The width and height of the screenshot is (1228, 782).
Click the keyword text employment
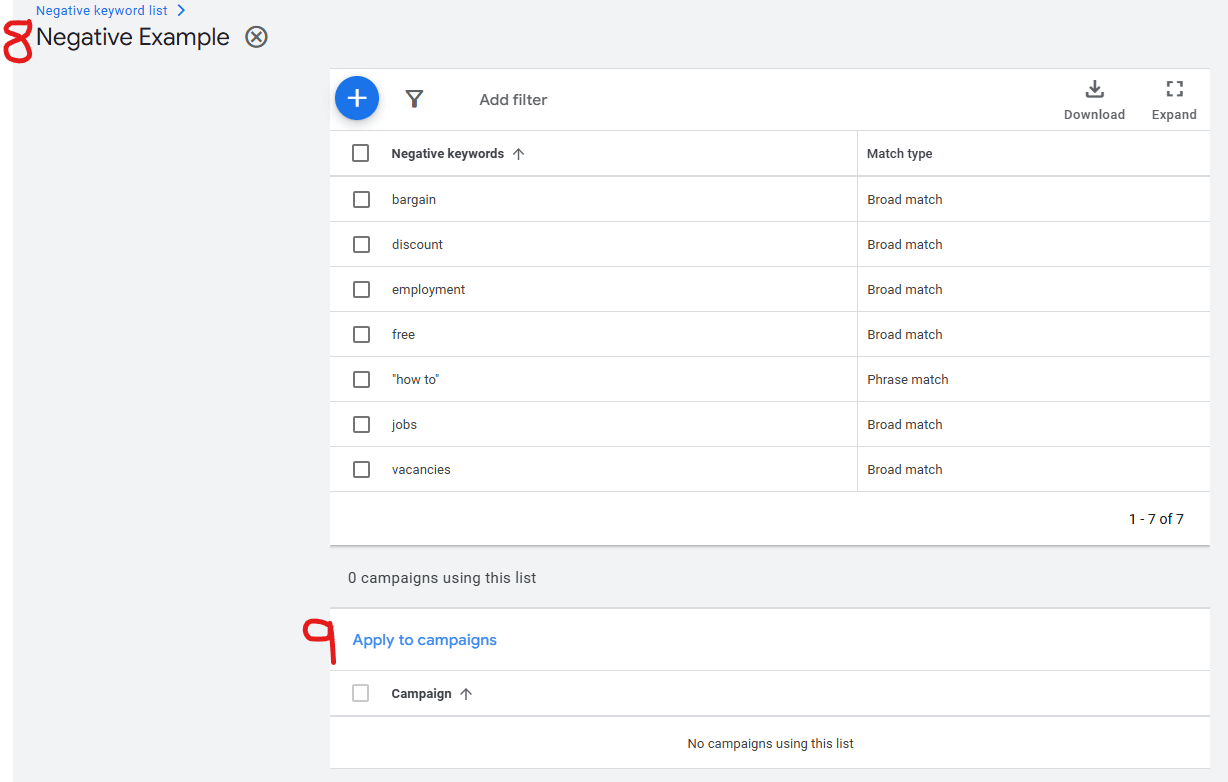pyautogui.click(x=428, y=289)
